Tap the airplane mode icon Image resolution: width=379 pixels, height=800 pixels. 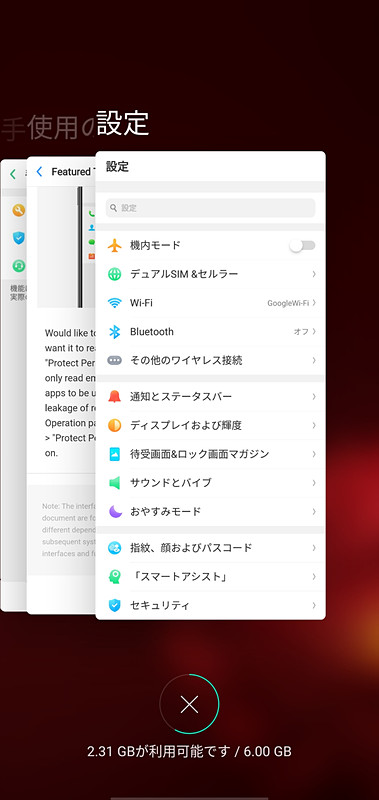[115, 245]
